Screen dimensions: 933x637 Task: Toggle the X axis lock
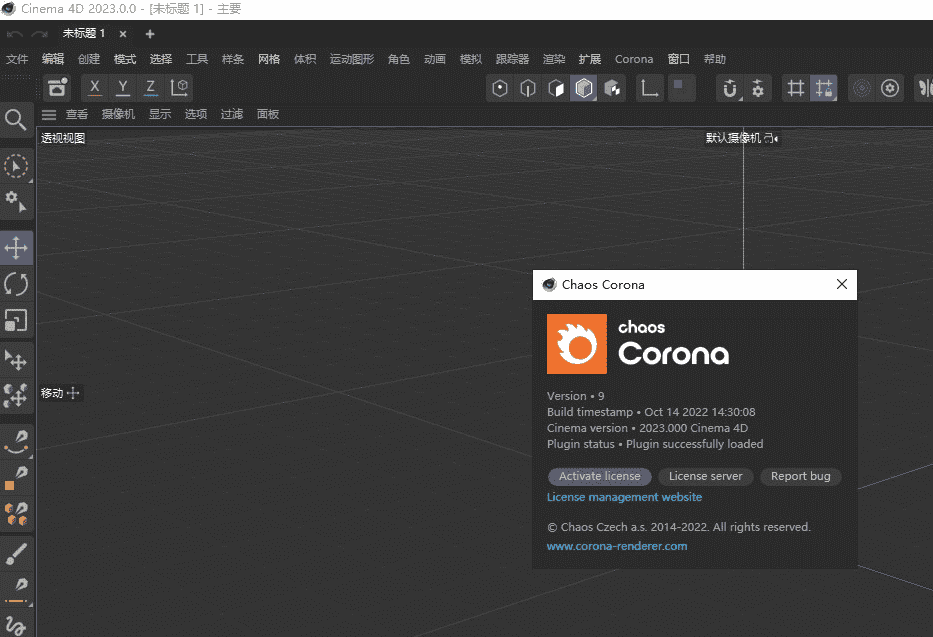[x=93, y=87]
